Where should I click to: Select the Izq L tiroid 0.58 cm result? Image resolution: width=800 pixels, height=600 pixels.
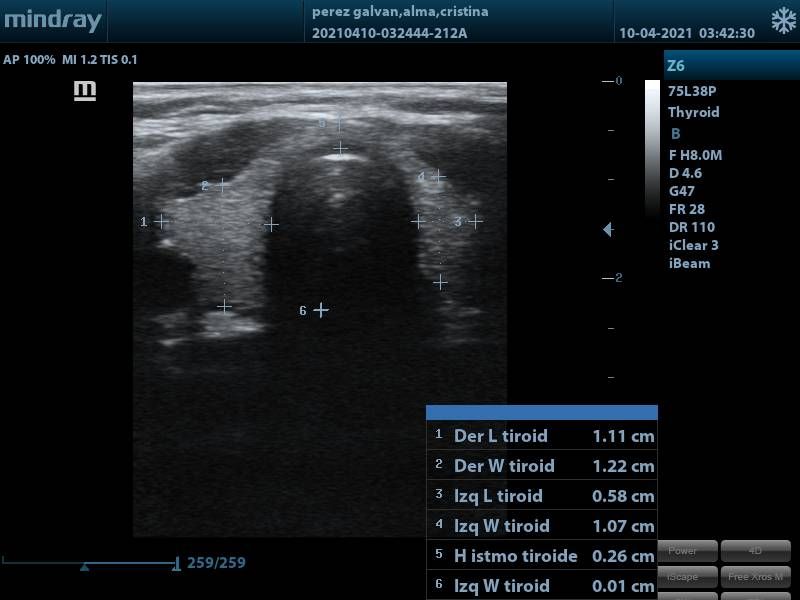(622, 496)
